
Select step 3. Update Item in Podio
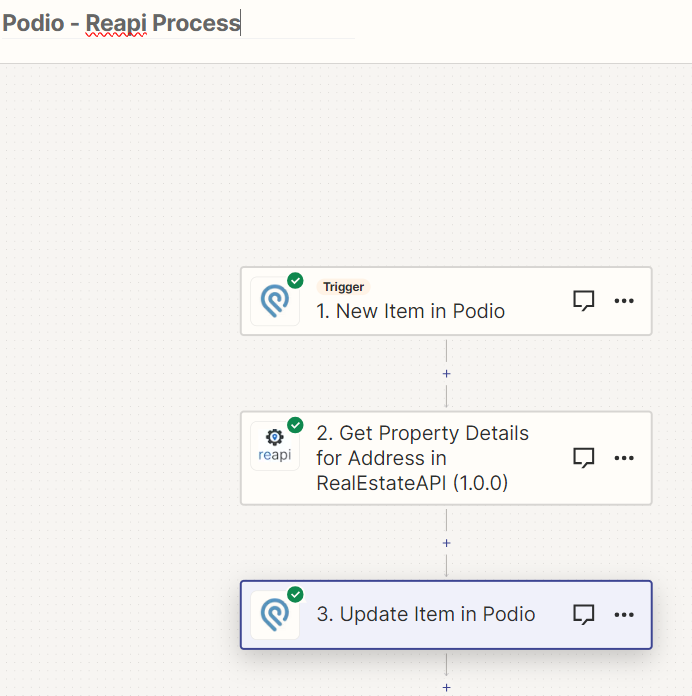(446, 615)
